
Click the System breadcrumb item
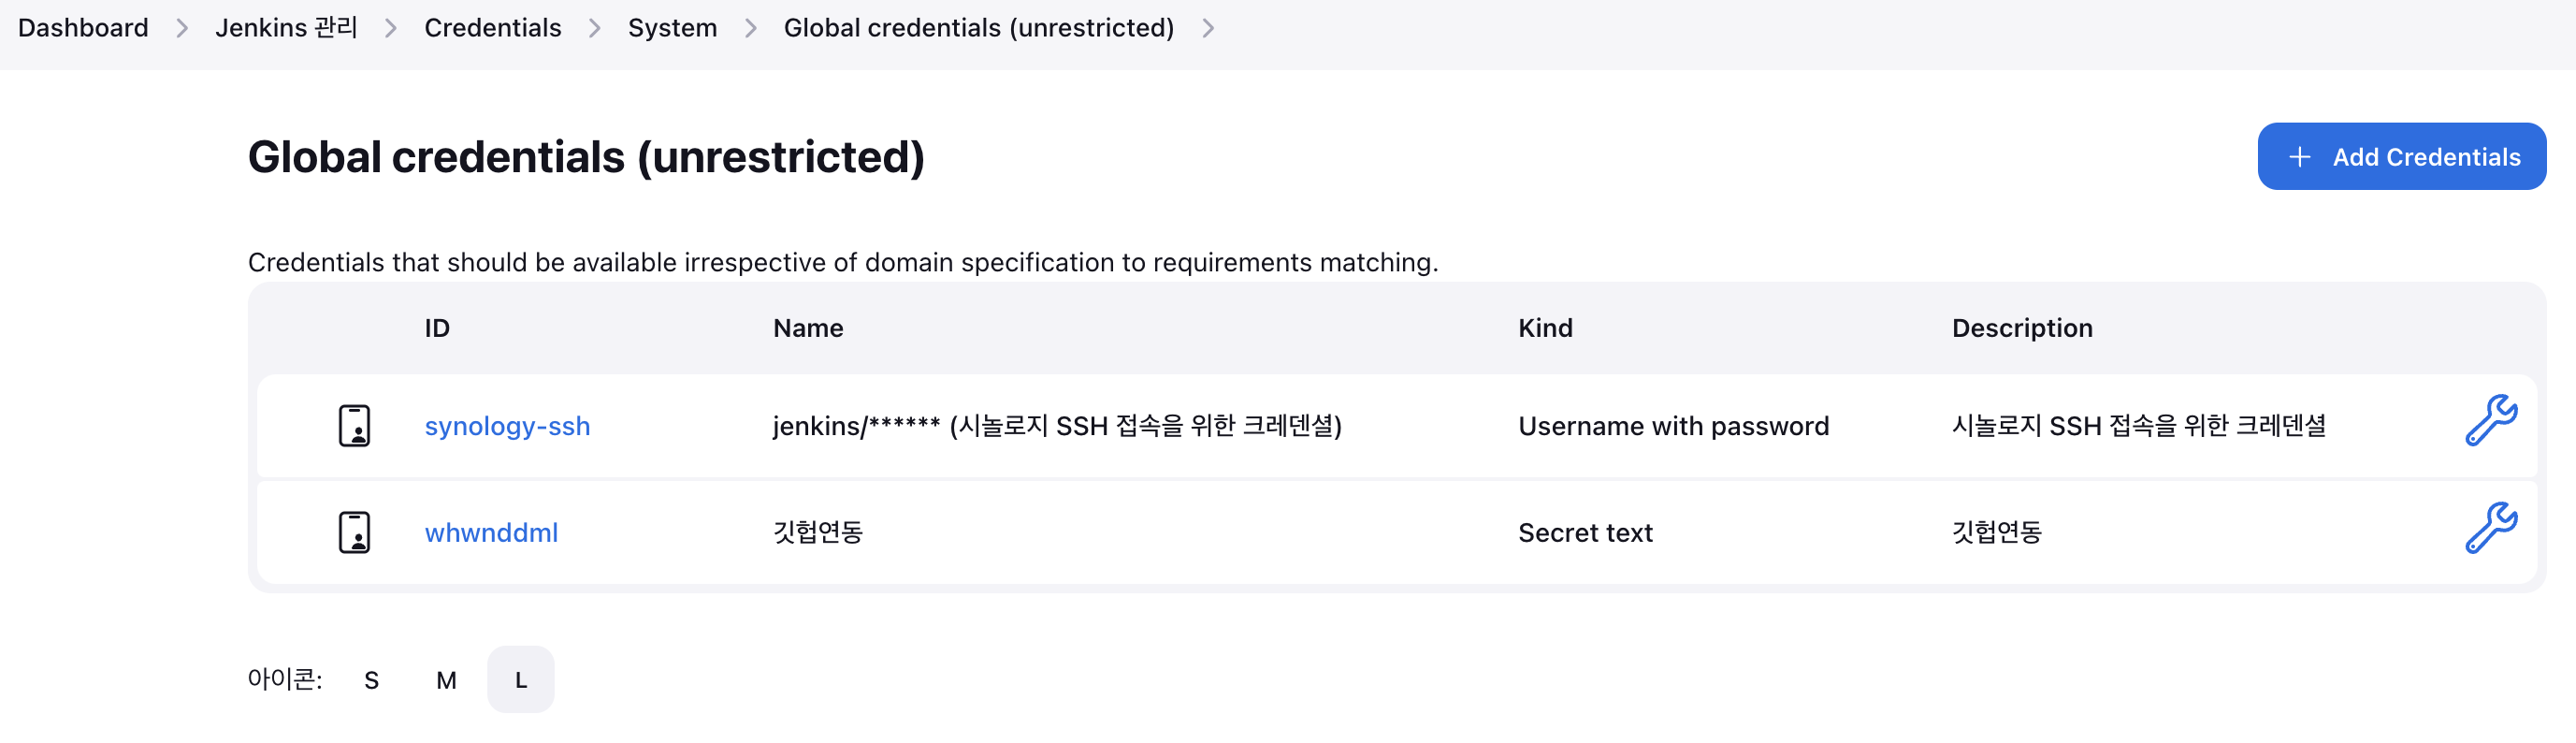coord(672,28)
